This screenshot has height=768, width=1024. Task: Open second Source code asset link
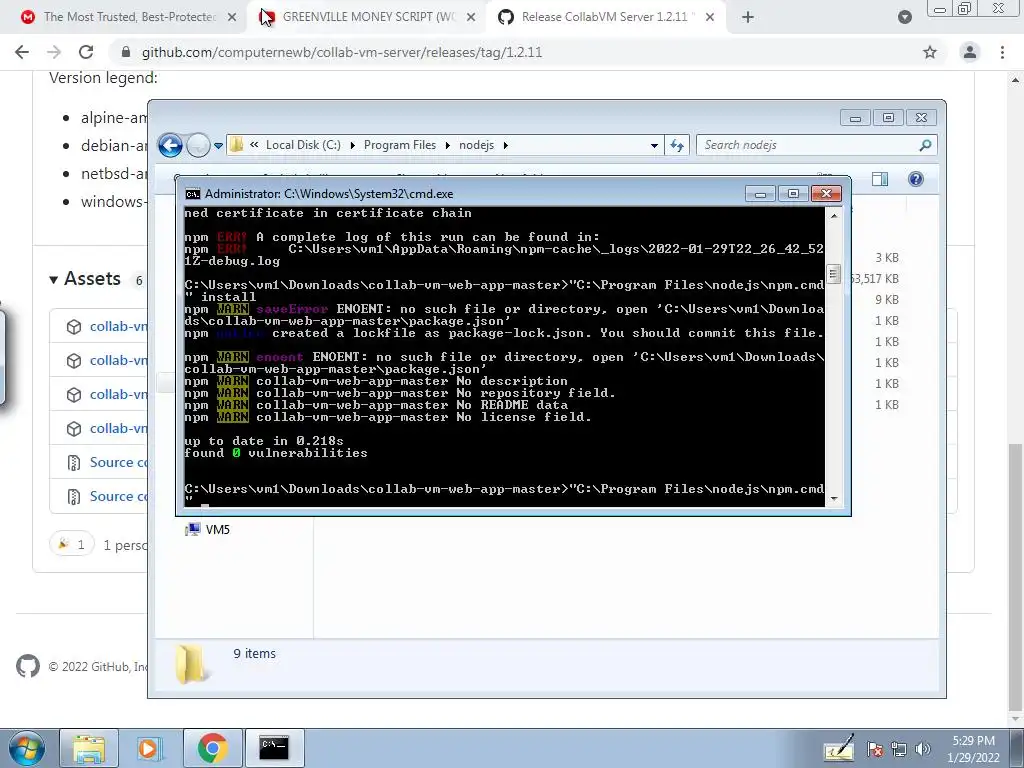tap(118, 496)
